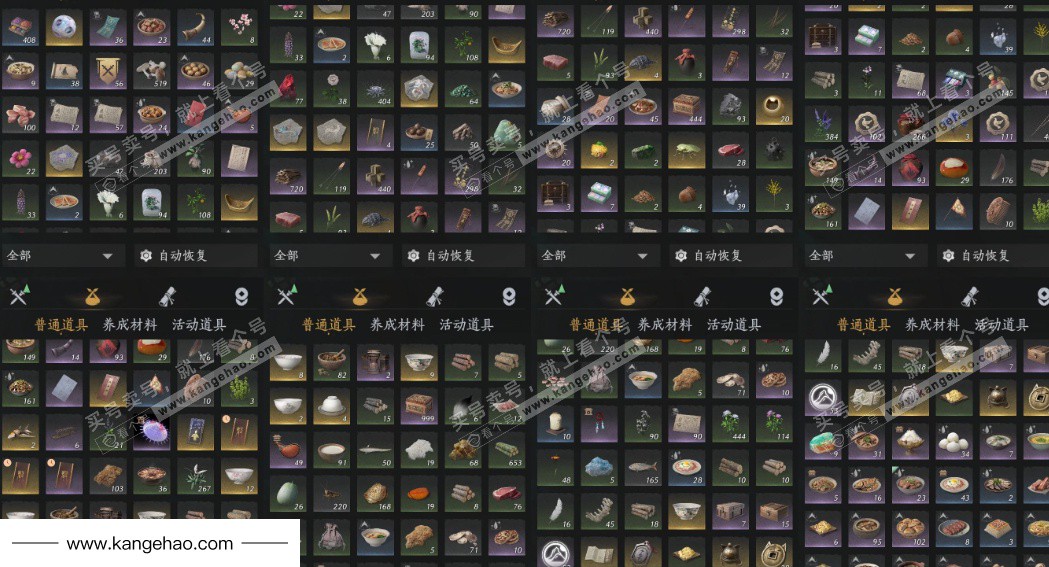
Task: Switch to 养成材料 tab in leftmost panel
Action: [130, 325]
